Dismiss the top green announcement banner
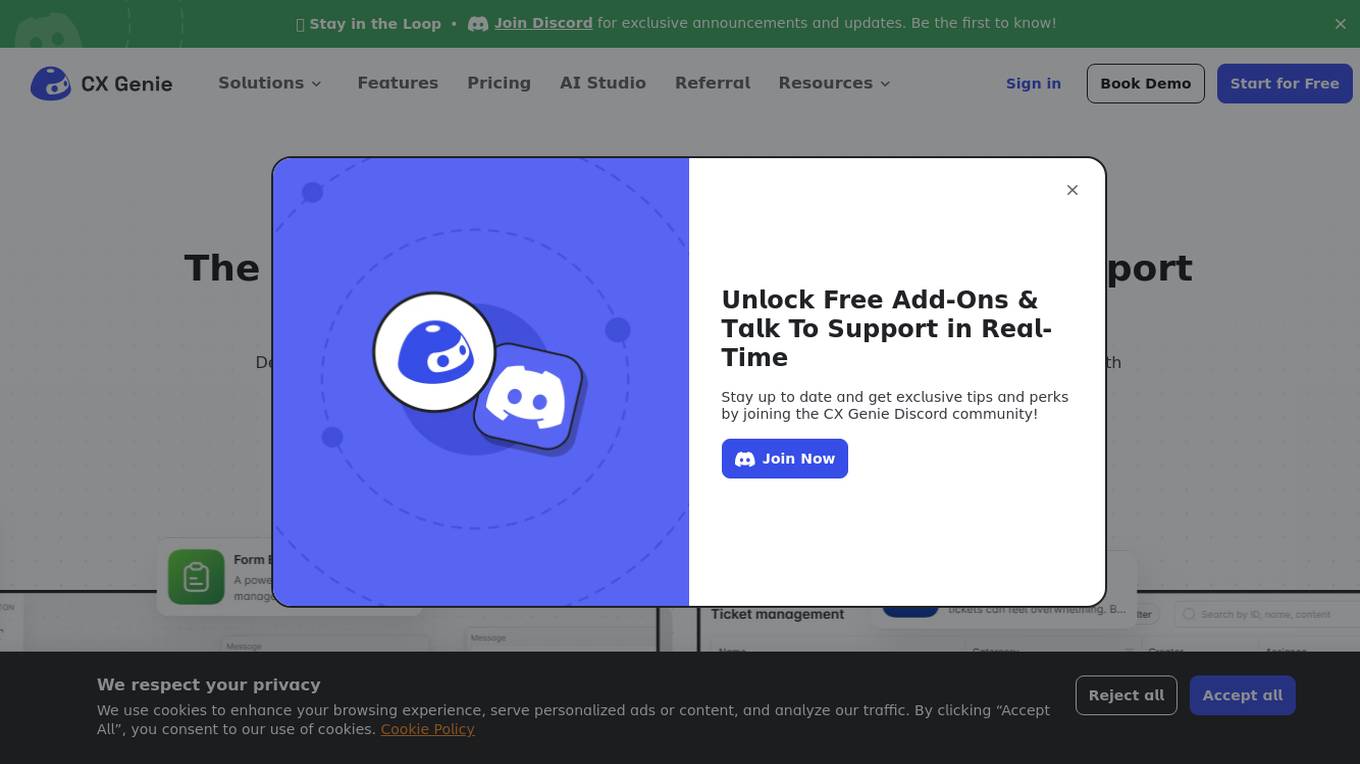Image resolution: width=1360 pixels, height=764 pixels. click(1341, 24)
